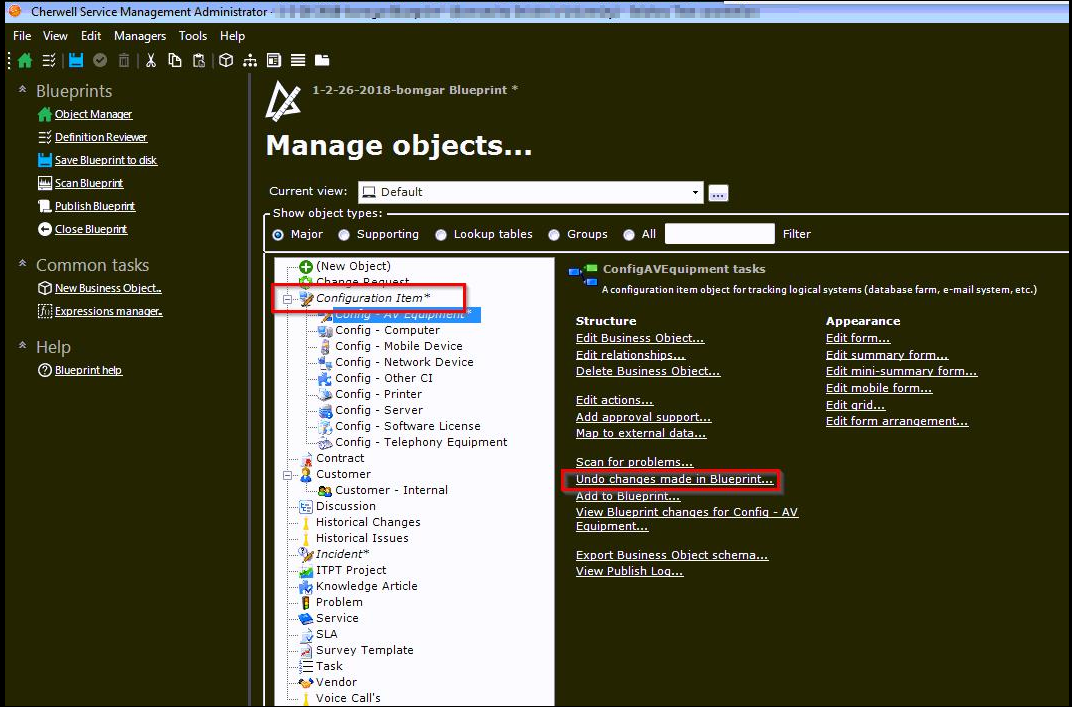Click the Save Blueprint disk icon in toolbar
The image size is (1072, 707).
coord(76,60)
